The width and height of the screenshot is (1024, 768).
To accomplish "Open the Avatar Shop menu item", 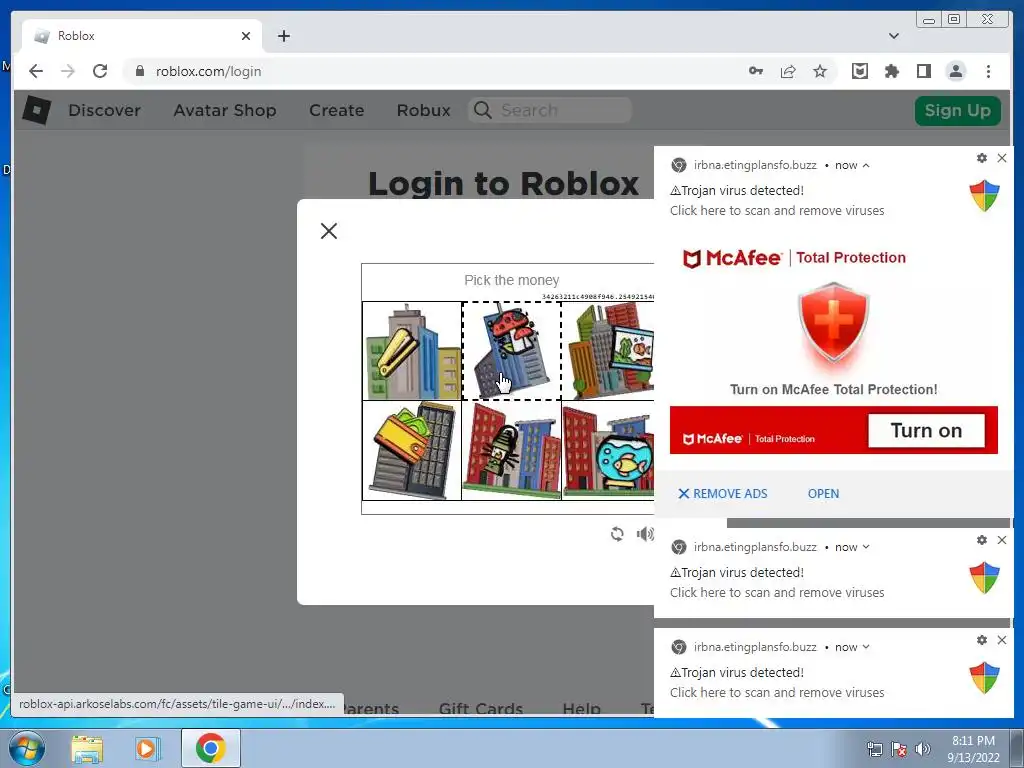I will [x=225, y=110].
